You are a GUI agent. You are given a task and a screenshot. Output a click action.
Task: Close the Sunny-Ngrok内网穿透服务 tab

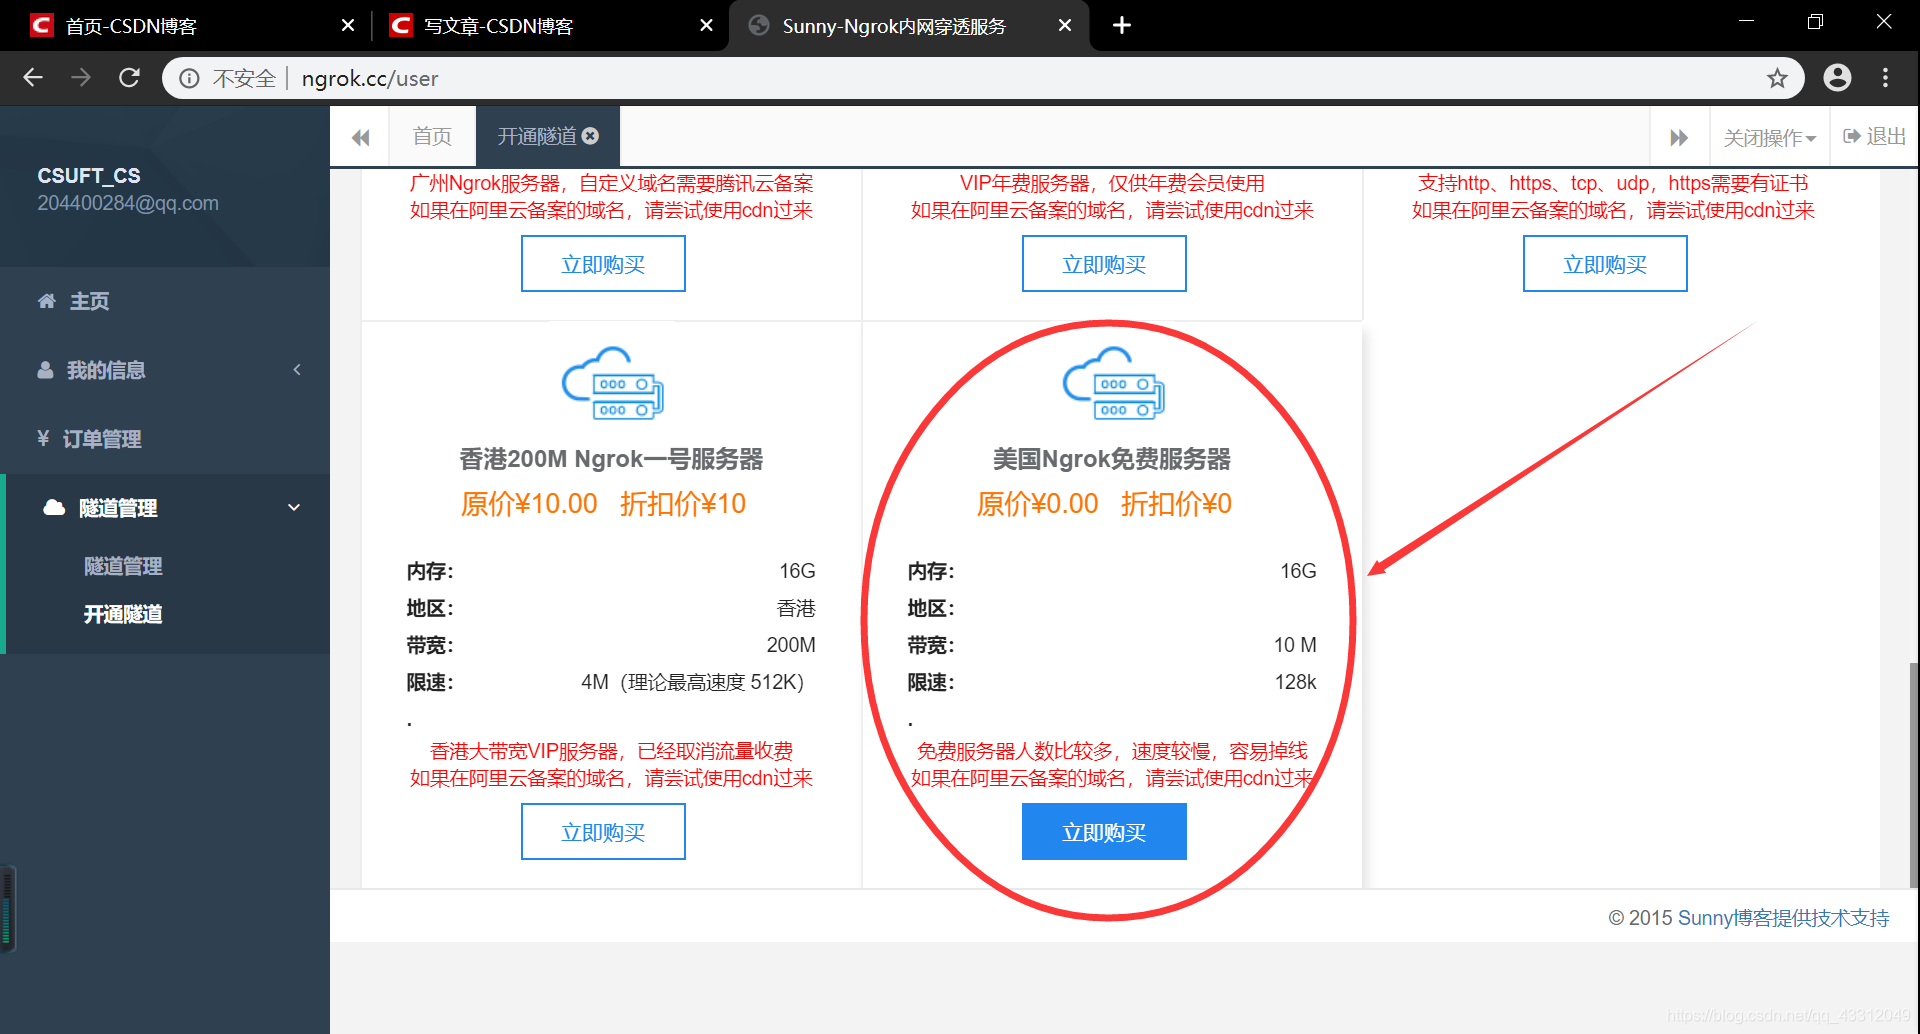pos(1065,25)
